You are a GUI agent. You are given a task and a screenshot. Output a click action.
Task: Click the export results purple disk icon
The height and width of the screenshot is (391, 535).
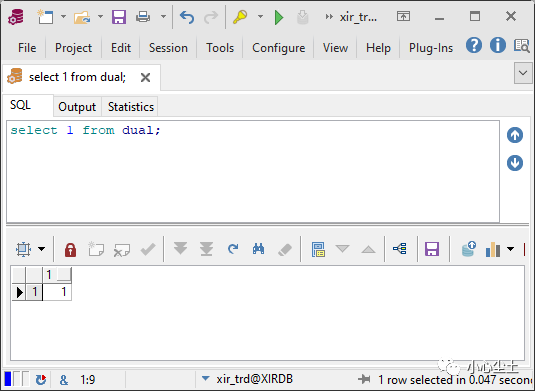(x=432, y=249)
